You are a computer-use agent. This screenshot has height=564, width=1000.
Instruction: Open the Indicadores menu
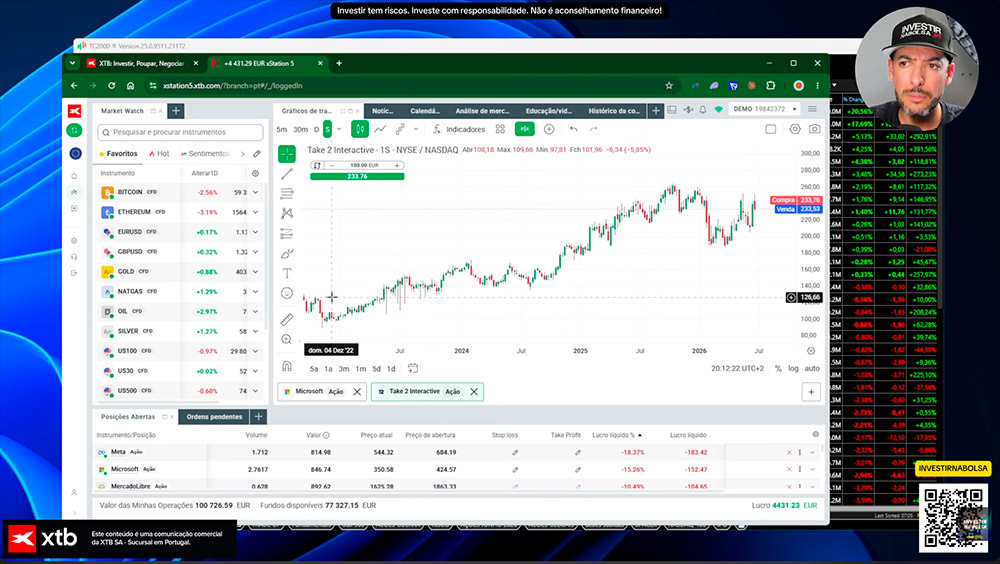(x=459, y=129)
